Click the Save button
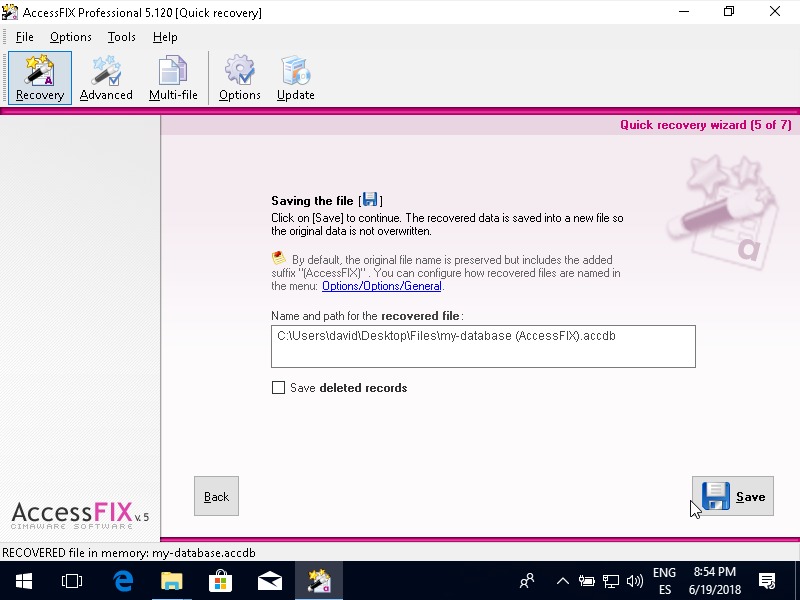Viewport: 800px width, 600px height. click(733, 496)
